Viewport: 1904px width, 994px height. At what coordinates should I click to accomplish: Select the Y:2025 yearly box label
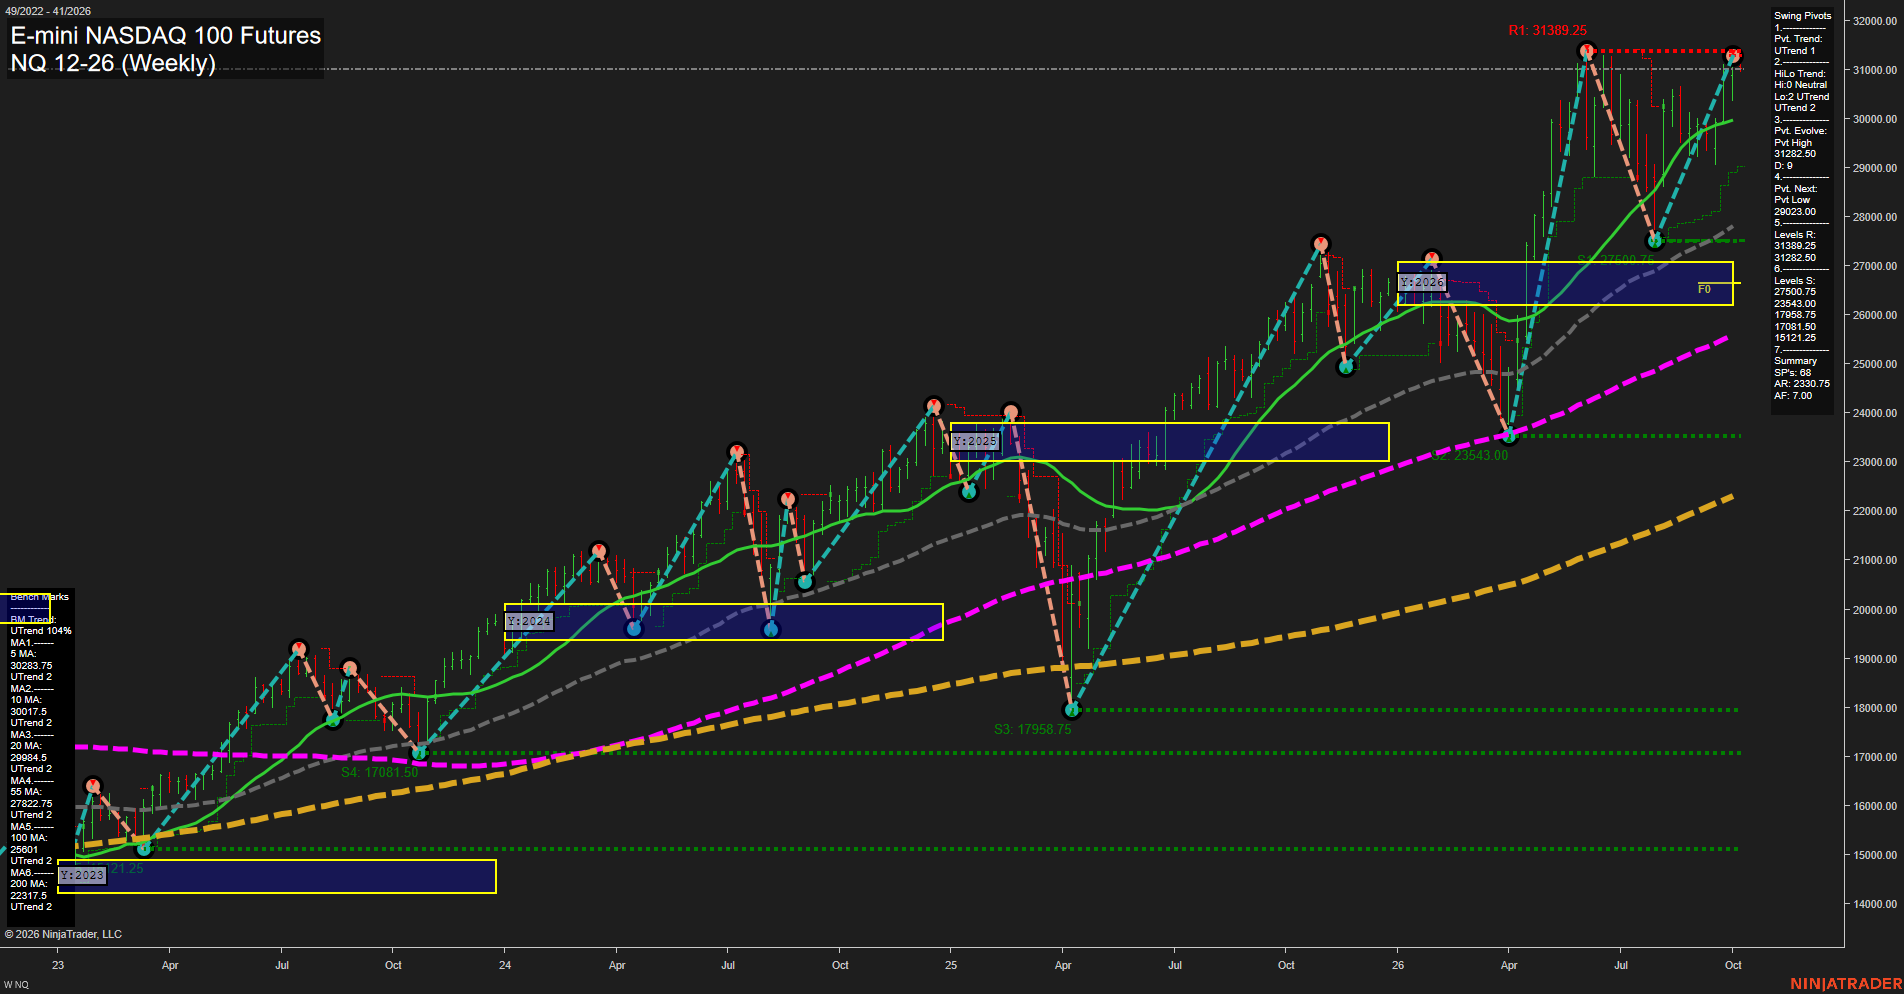974,441
